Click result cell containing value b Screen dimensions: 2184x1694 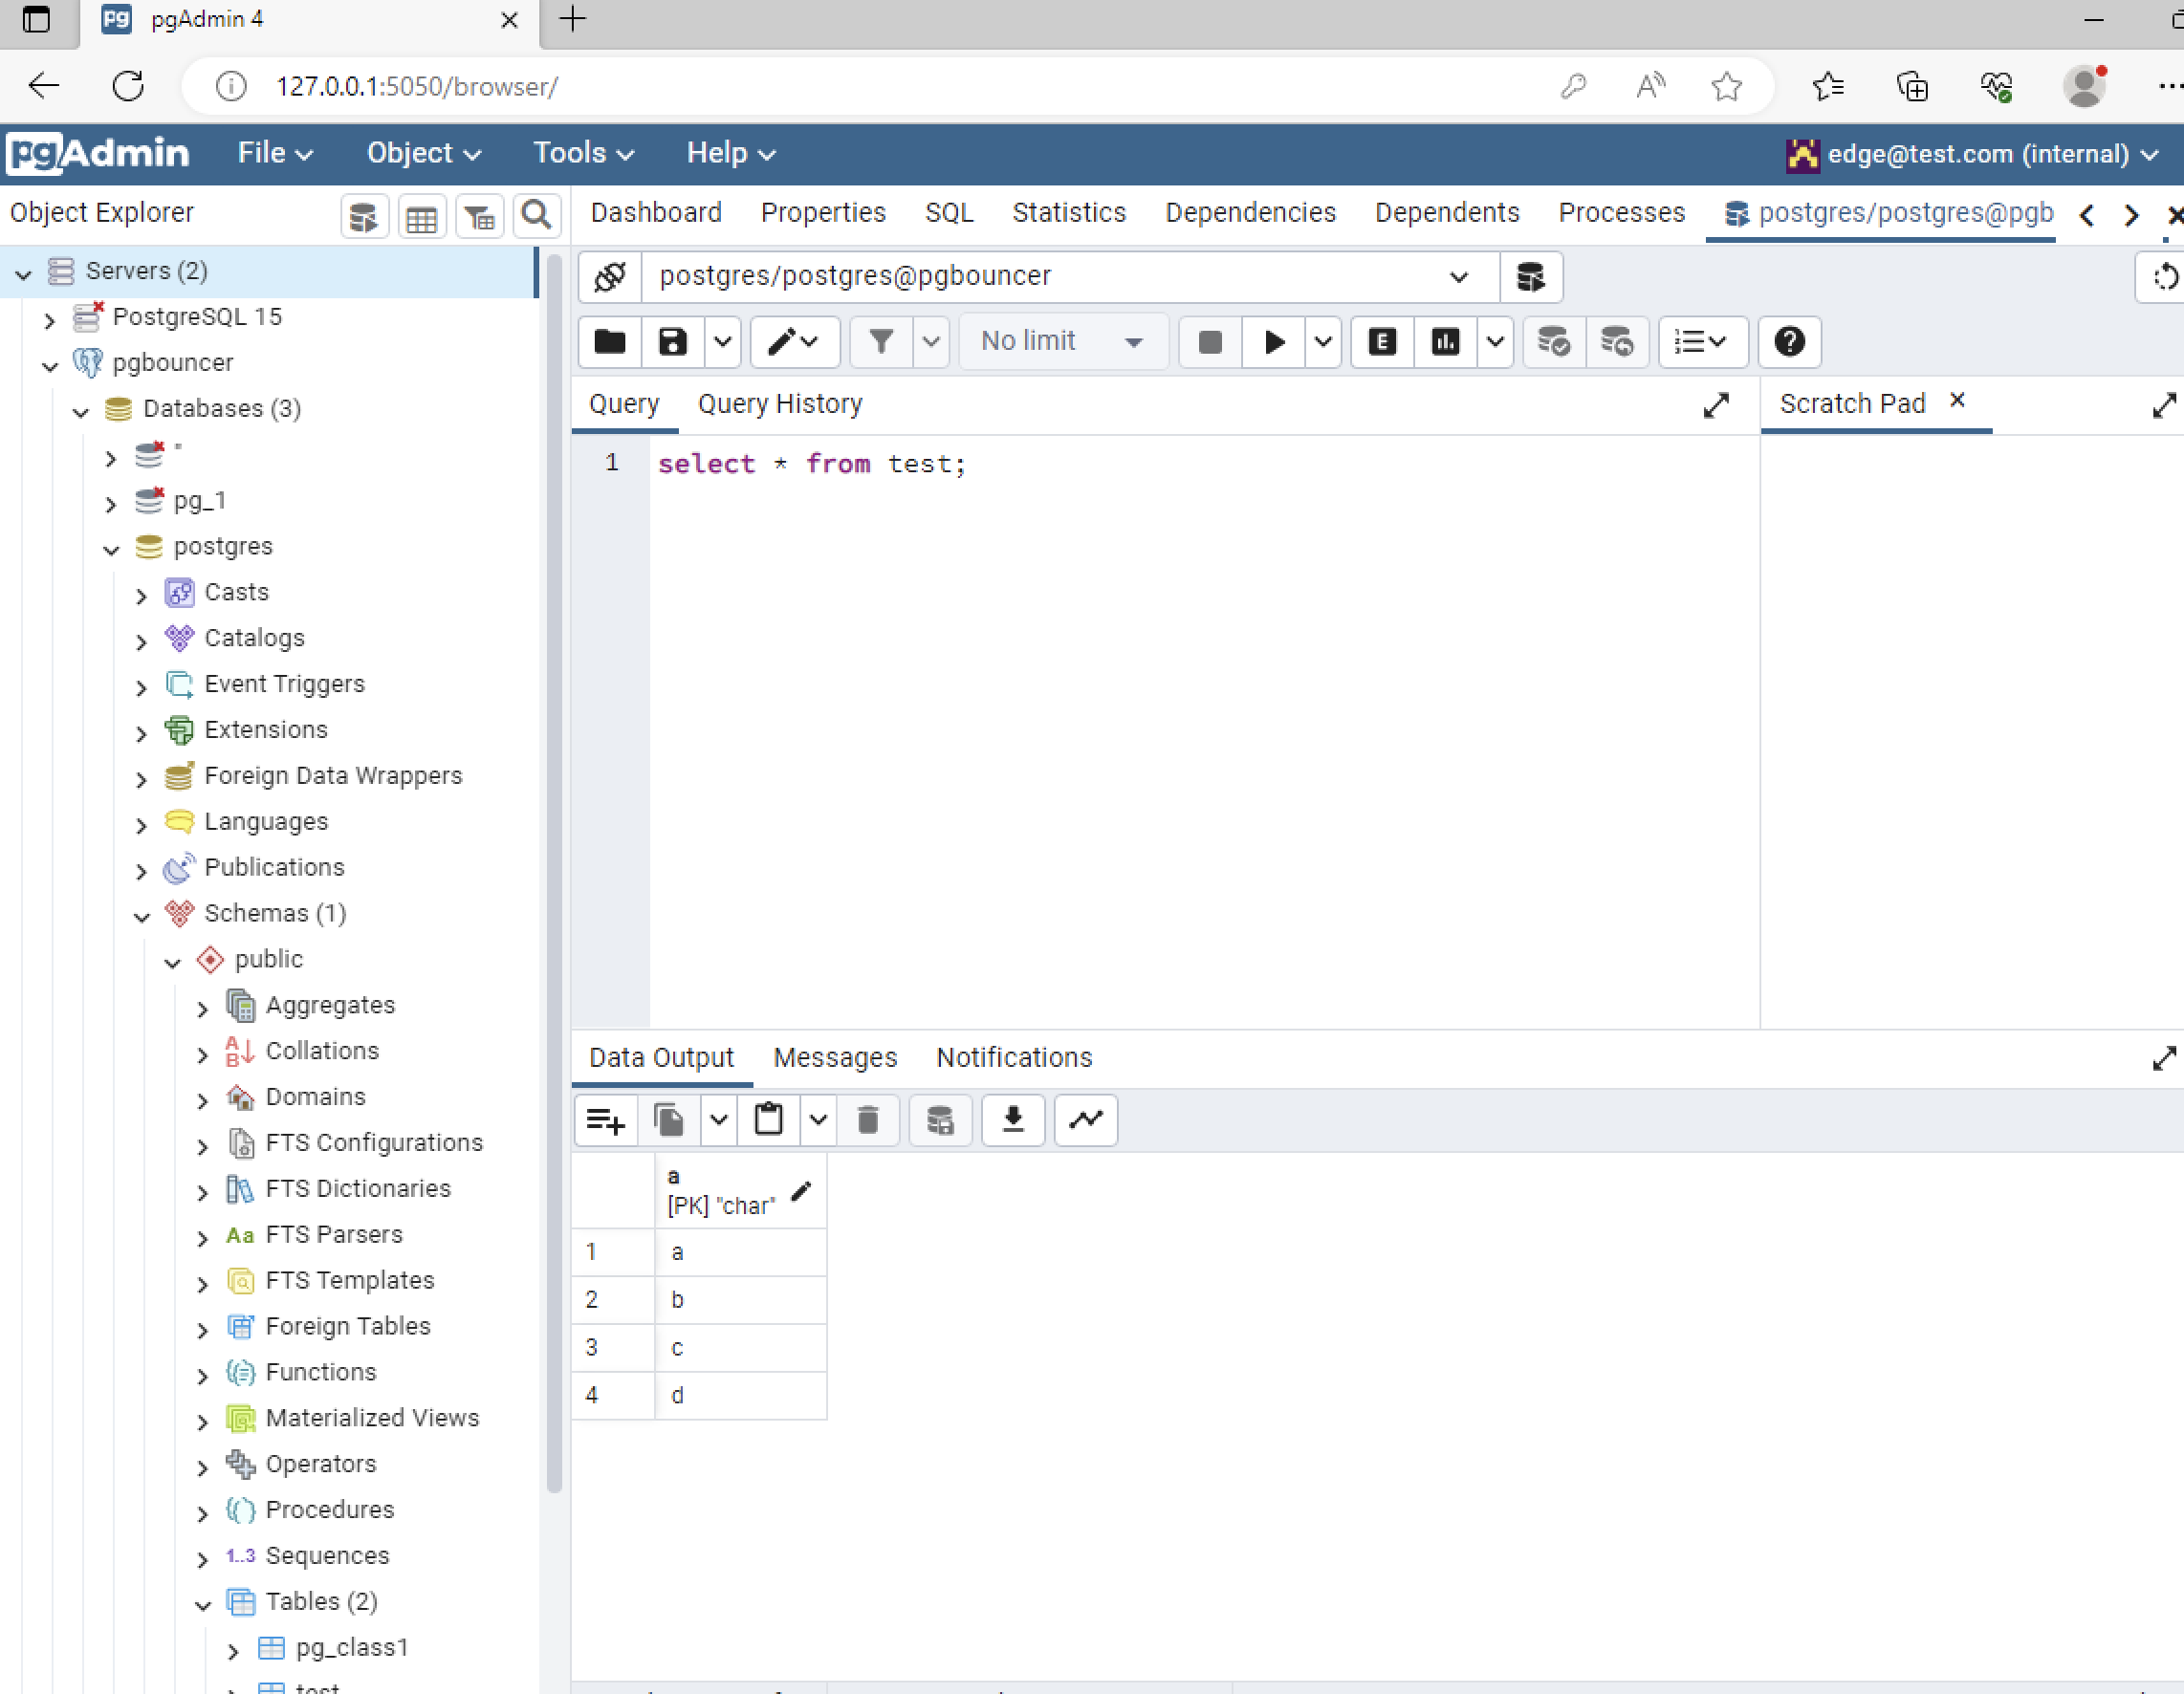740,1299
